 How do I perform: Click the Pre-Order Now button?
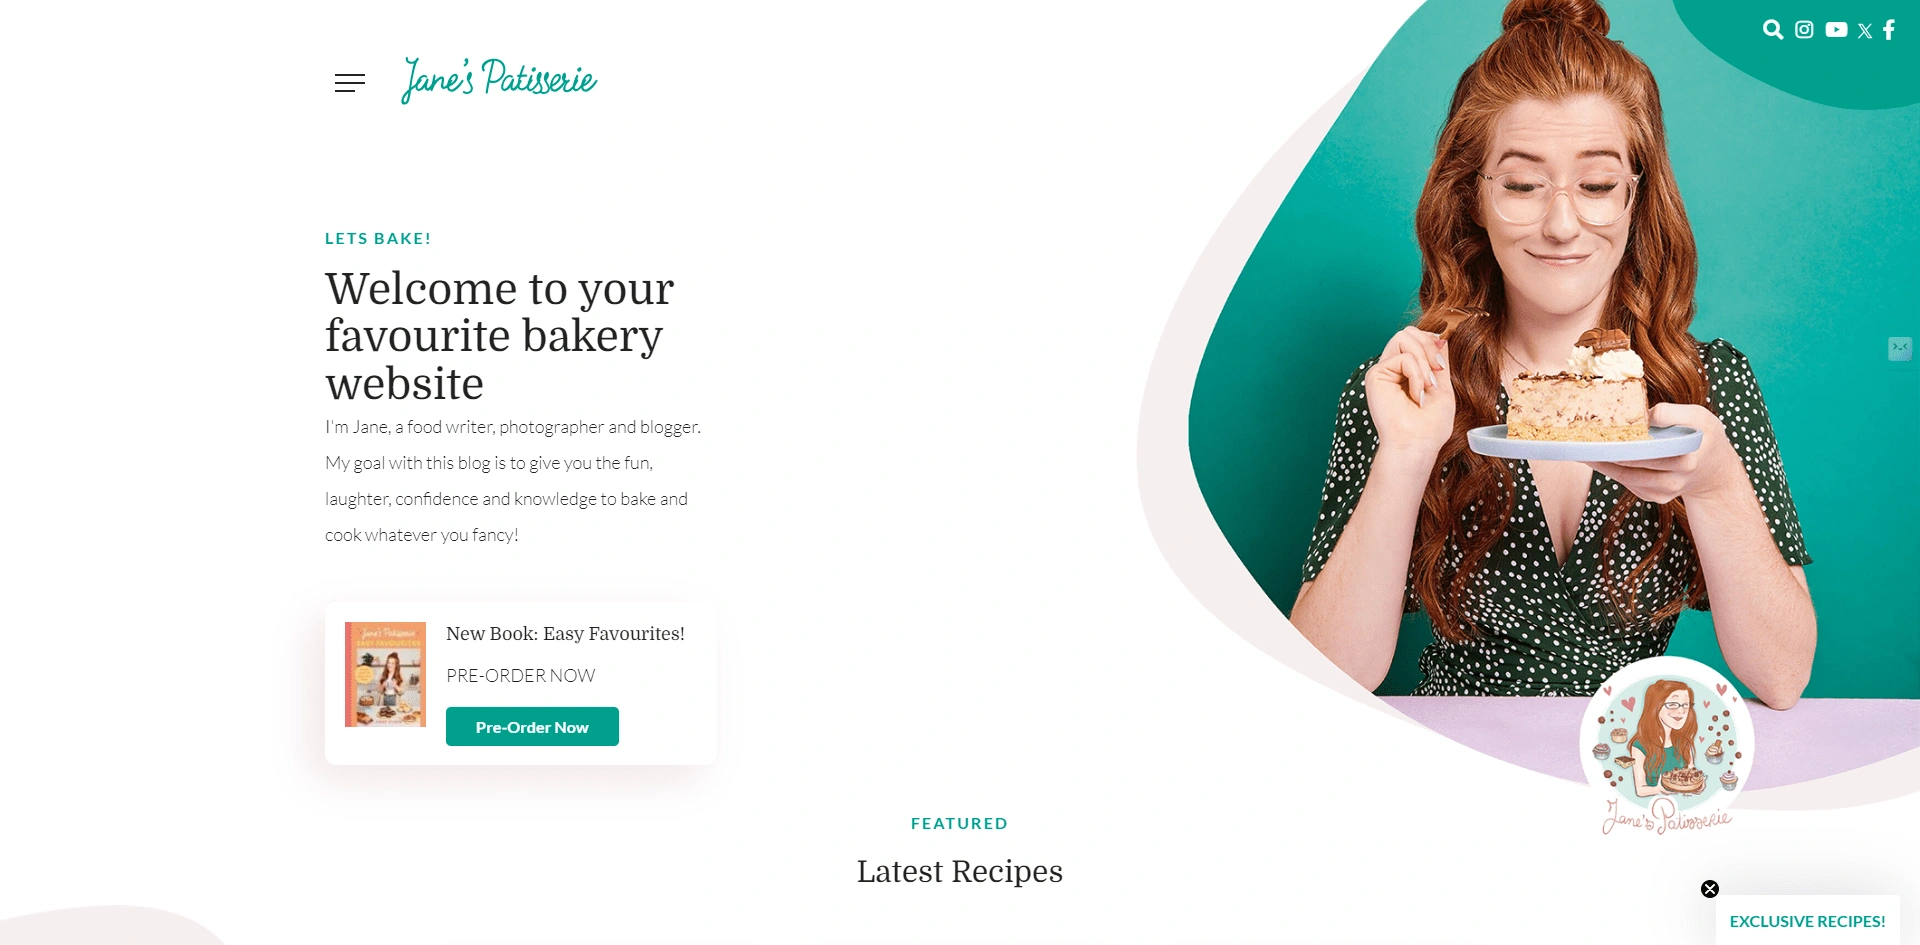point(532,727)
